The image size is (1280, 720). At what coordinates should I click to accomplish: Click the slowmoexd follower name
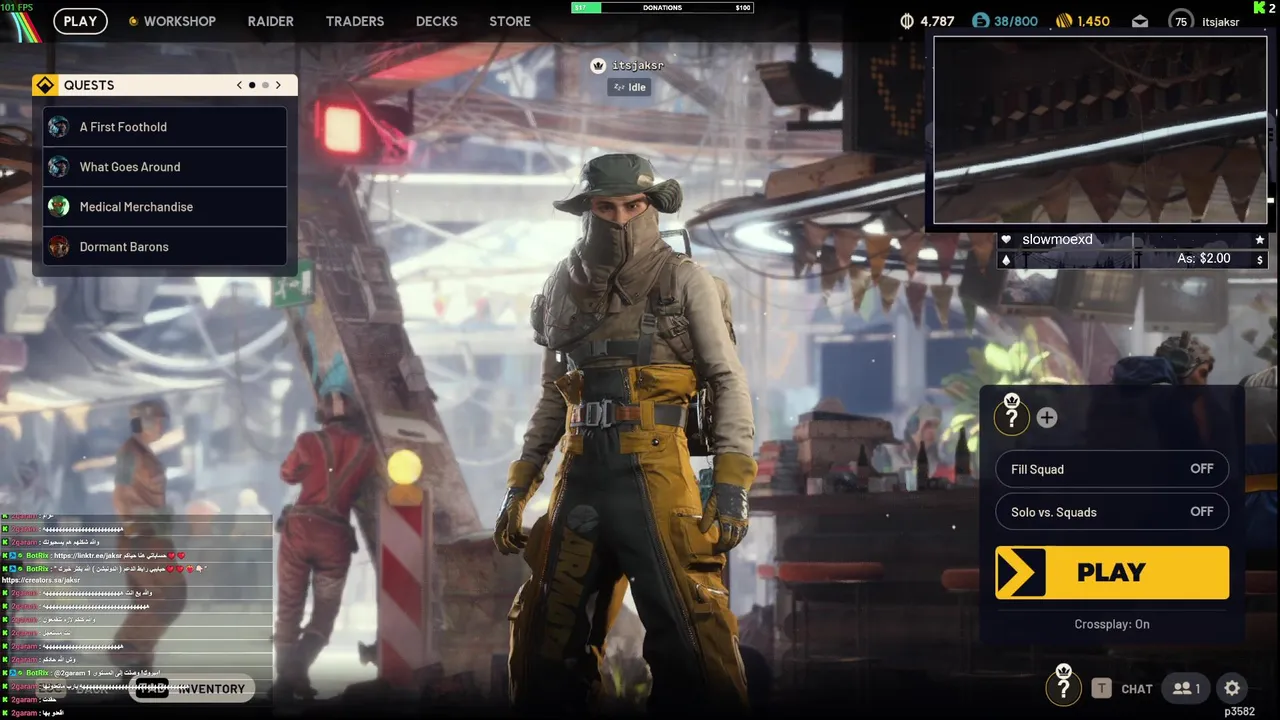1057,240
